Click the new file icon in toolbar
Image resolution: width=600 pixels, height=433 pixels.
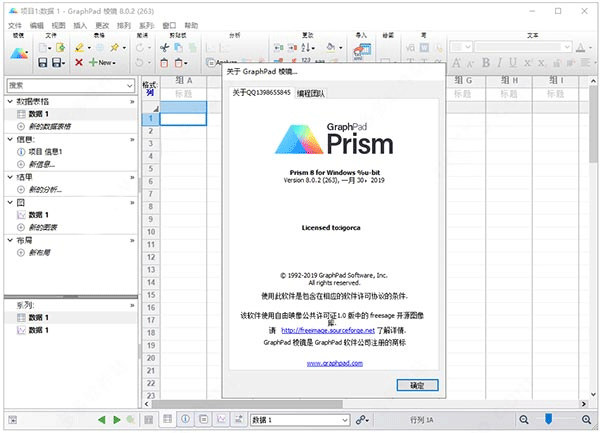pyautogui.click(x=43, y=48)
